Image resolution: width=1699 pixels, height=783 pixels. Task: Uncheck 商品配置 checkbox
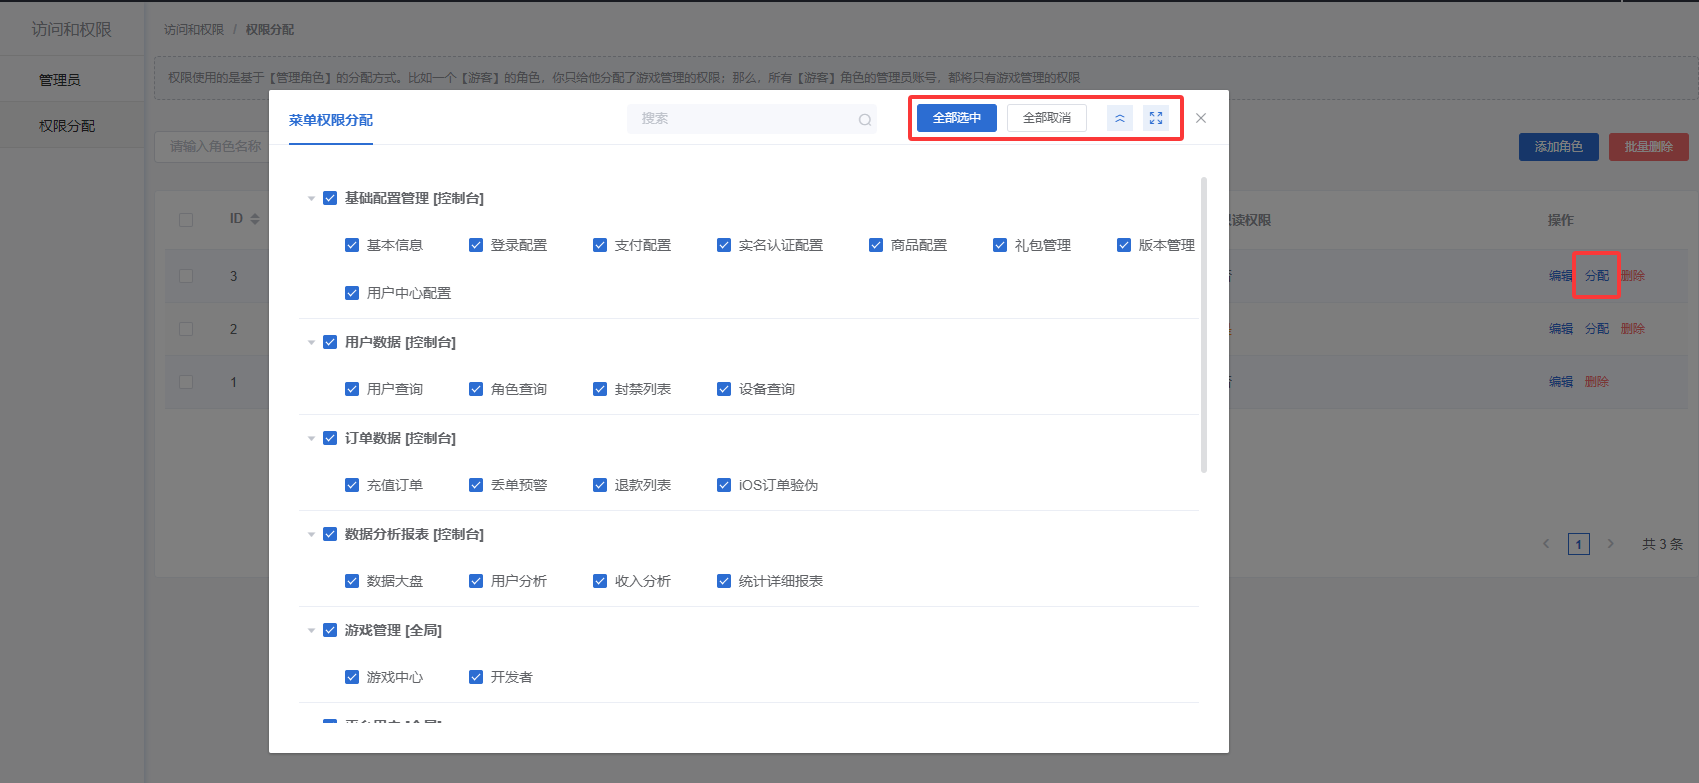click(x=876, y=245)
